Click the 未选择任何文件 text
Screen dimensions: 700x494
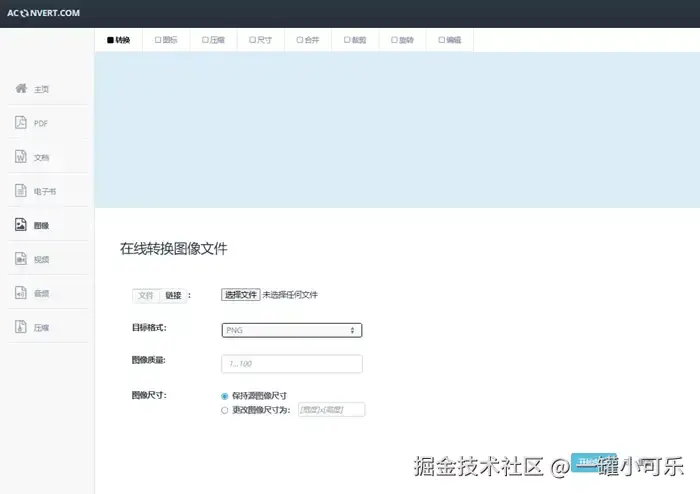tap(290, 295)
